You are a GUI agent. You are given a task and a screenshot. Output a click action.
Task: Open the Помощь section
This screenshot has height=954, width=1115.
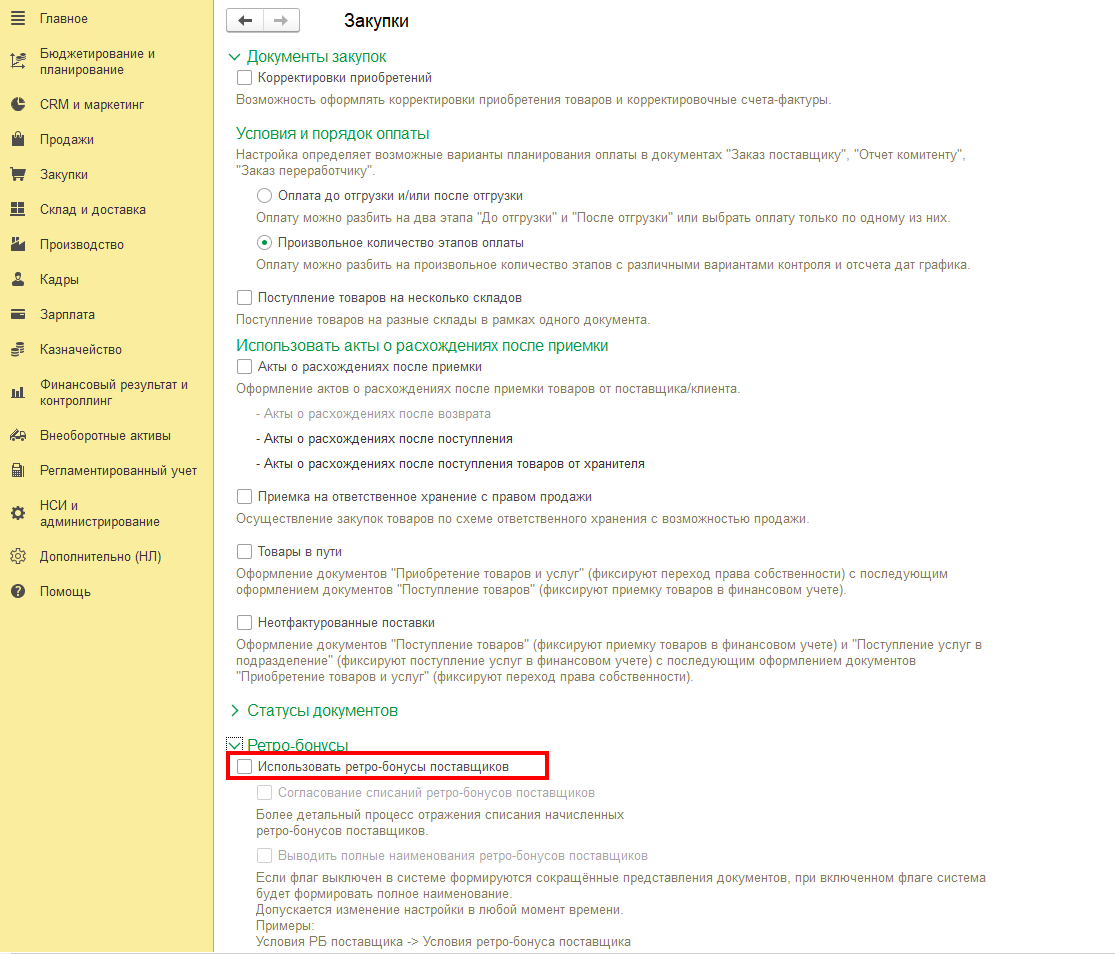65,591
